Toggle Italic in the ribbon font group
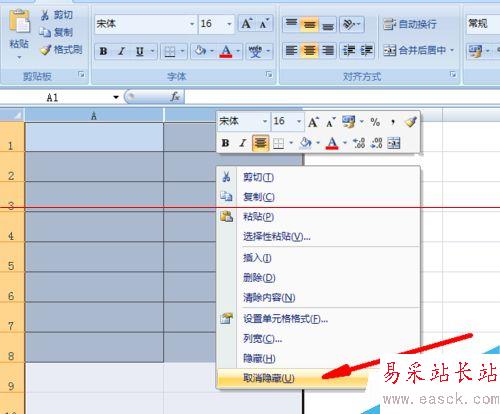Image resolution: width=500 pixels, height=414 pixels. pyautogui.click(x=122, y=51)
